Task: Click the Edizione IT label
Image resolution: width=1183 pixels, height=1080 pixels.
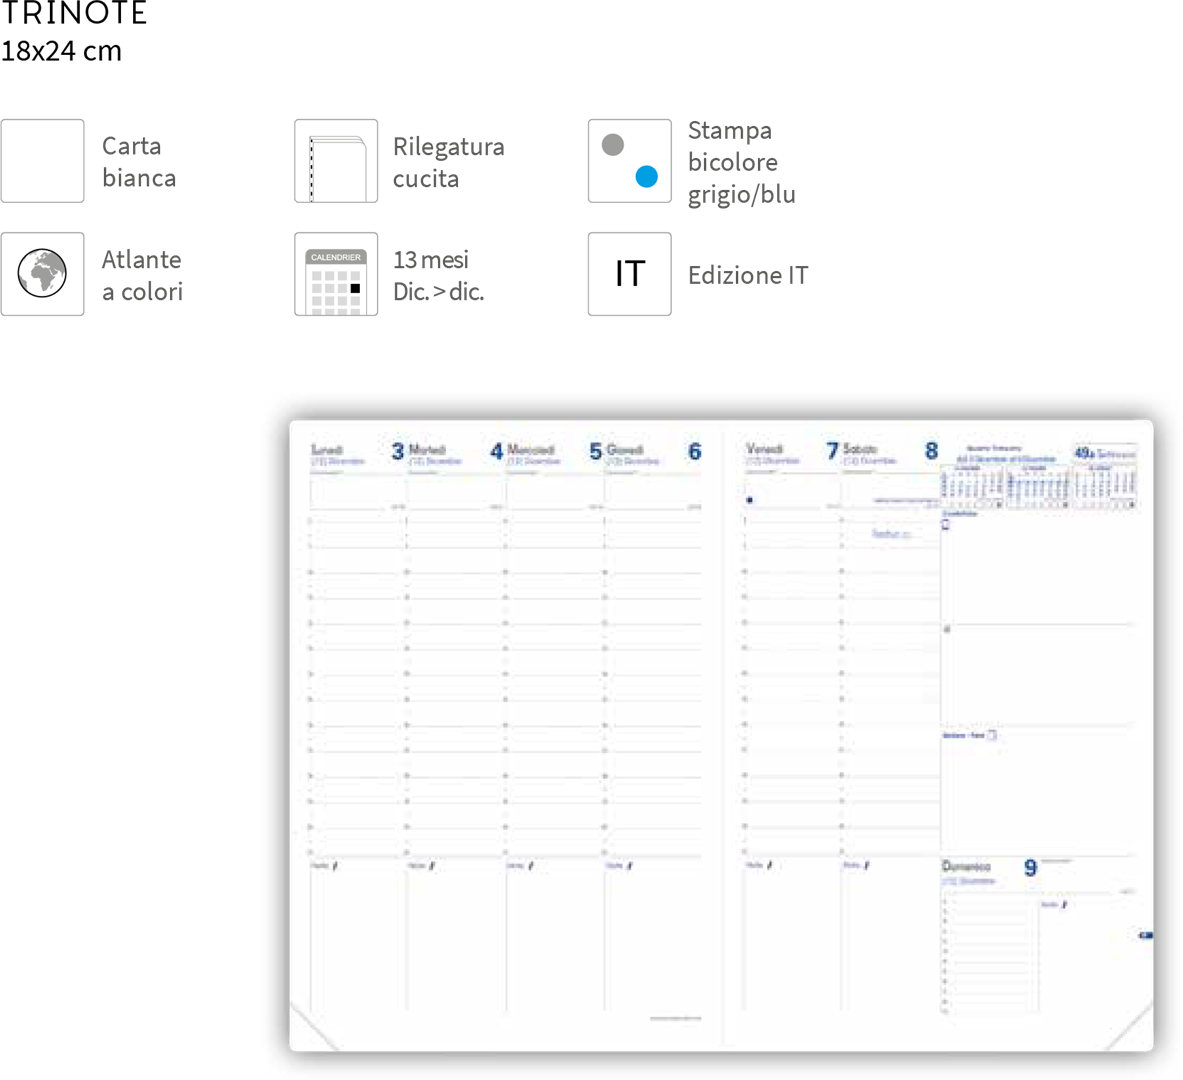Action: click(x=748, y=275)
